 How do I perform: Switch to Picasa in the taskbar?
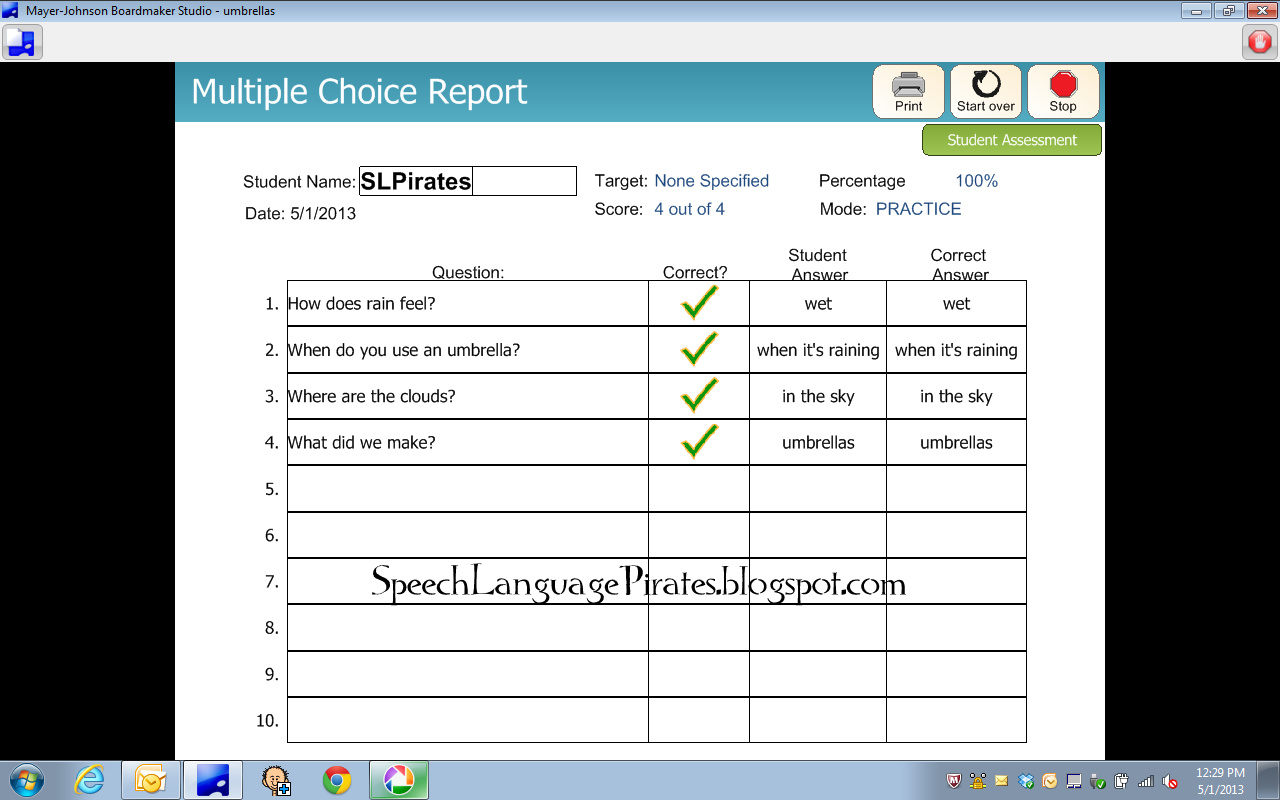(398, 780)
